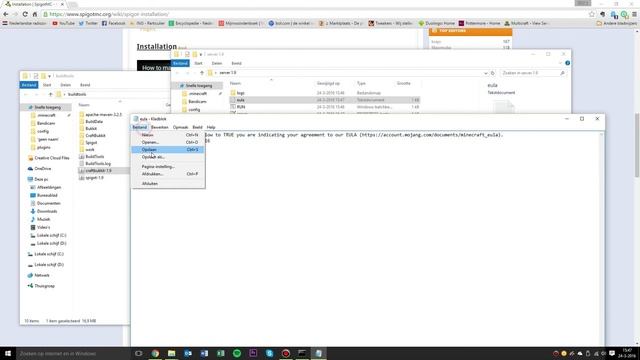Click up-arrow button in buildtools Explorer window
Screen dimensions: 640x360
51,94
